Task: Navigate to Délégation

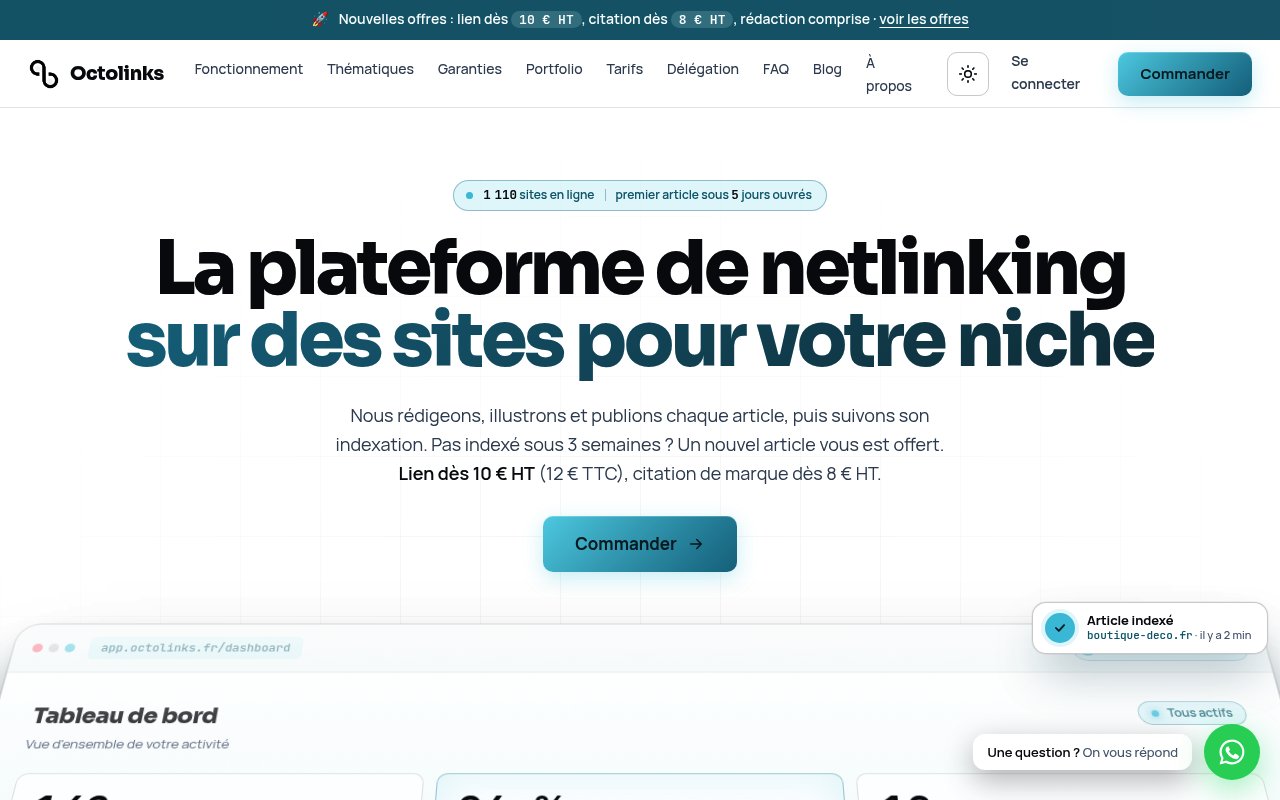Action: click(x=703, y=69)
